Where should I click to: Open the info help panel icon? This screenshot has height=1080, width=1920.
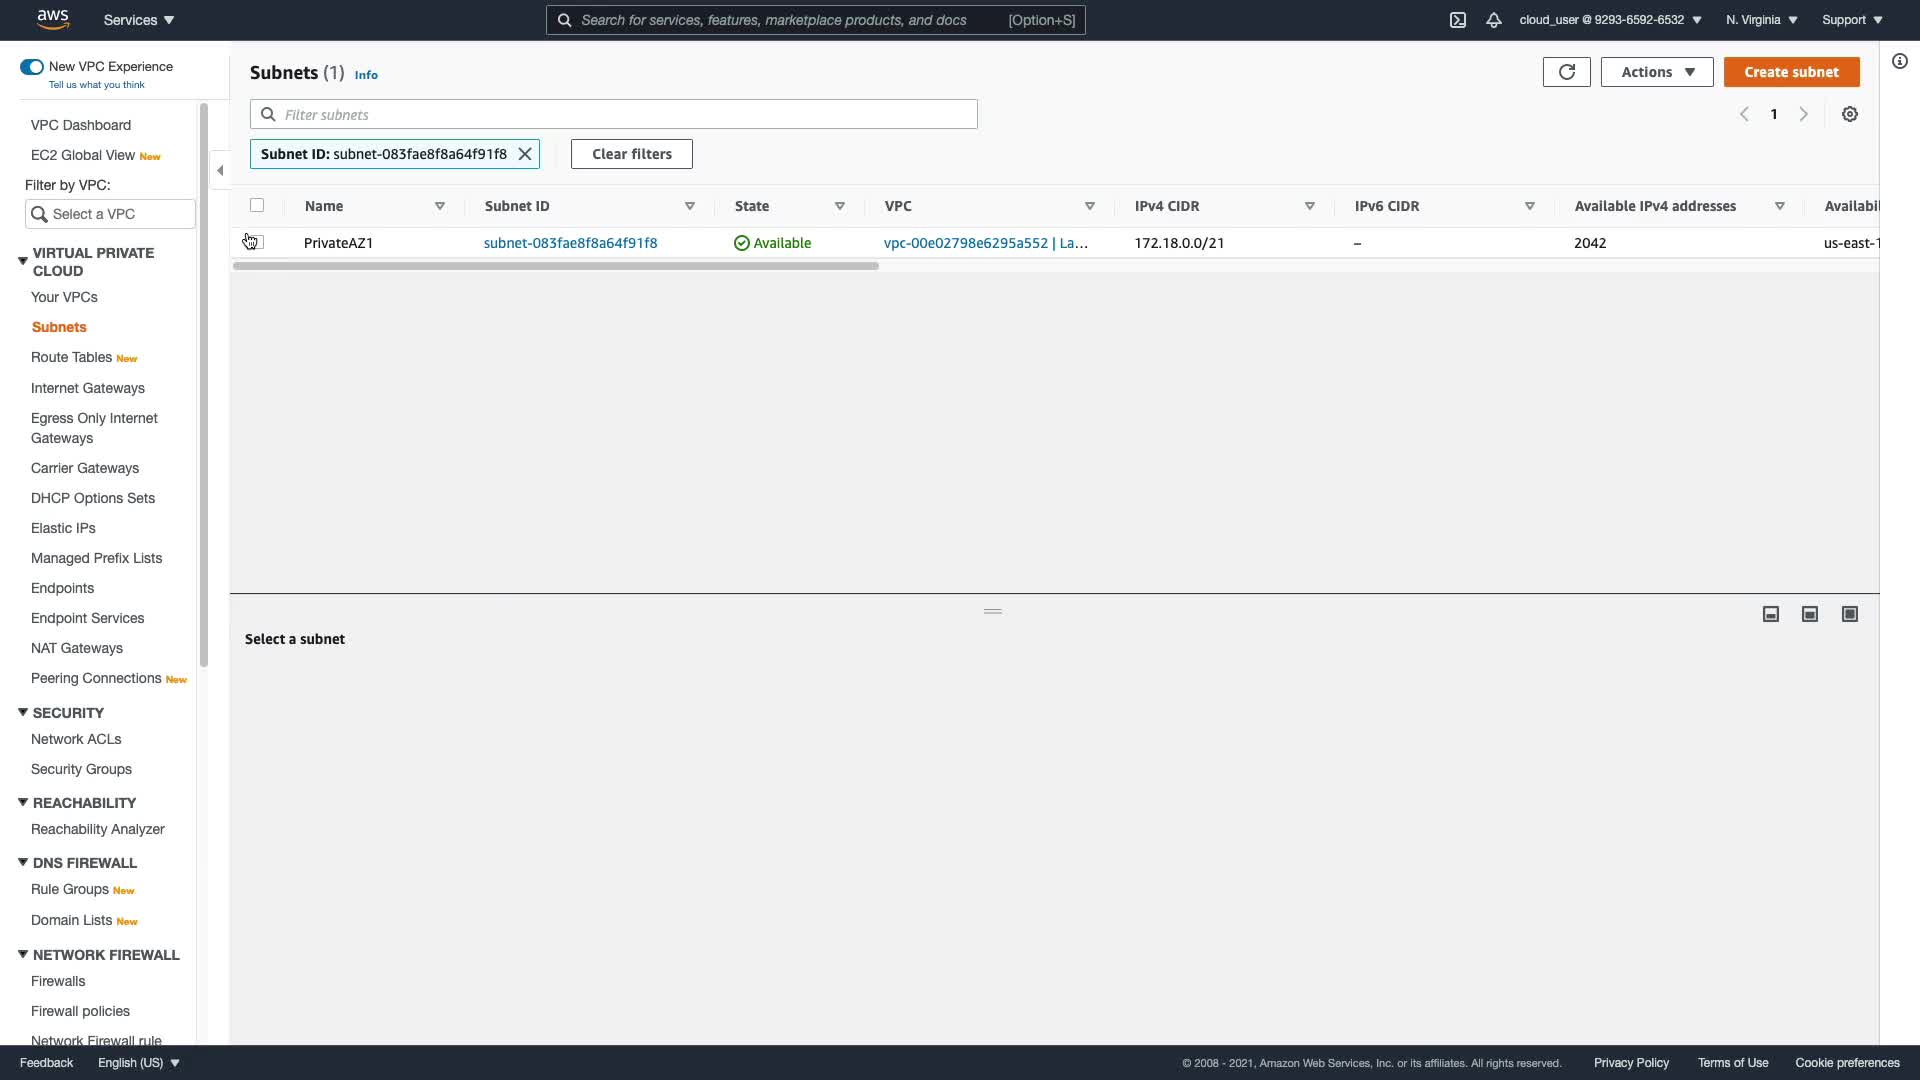[1900, 62]
